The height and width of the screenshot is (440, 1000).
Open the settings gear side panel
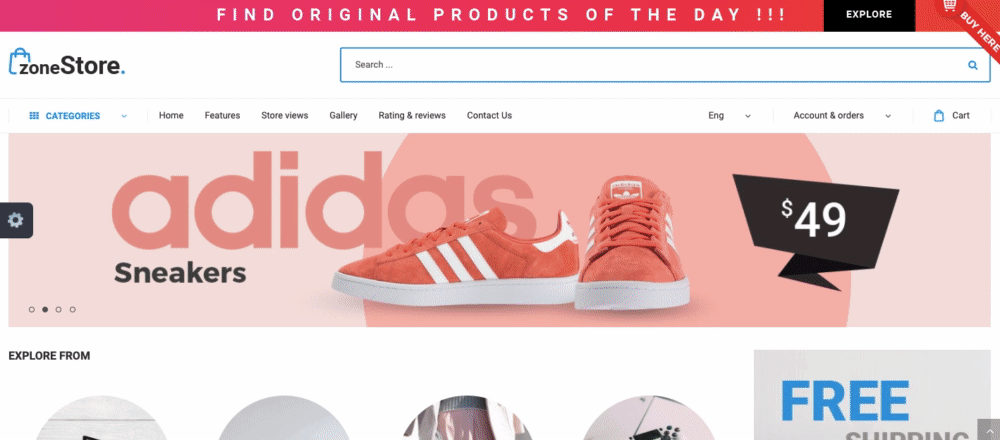15,221
